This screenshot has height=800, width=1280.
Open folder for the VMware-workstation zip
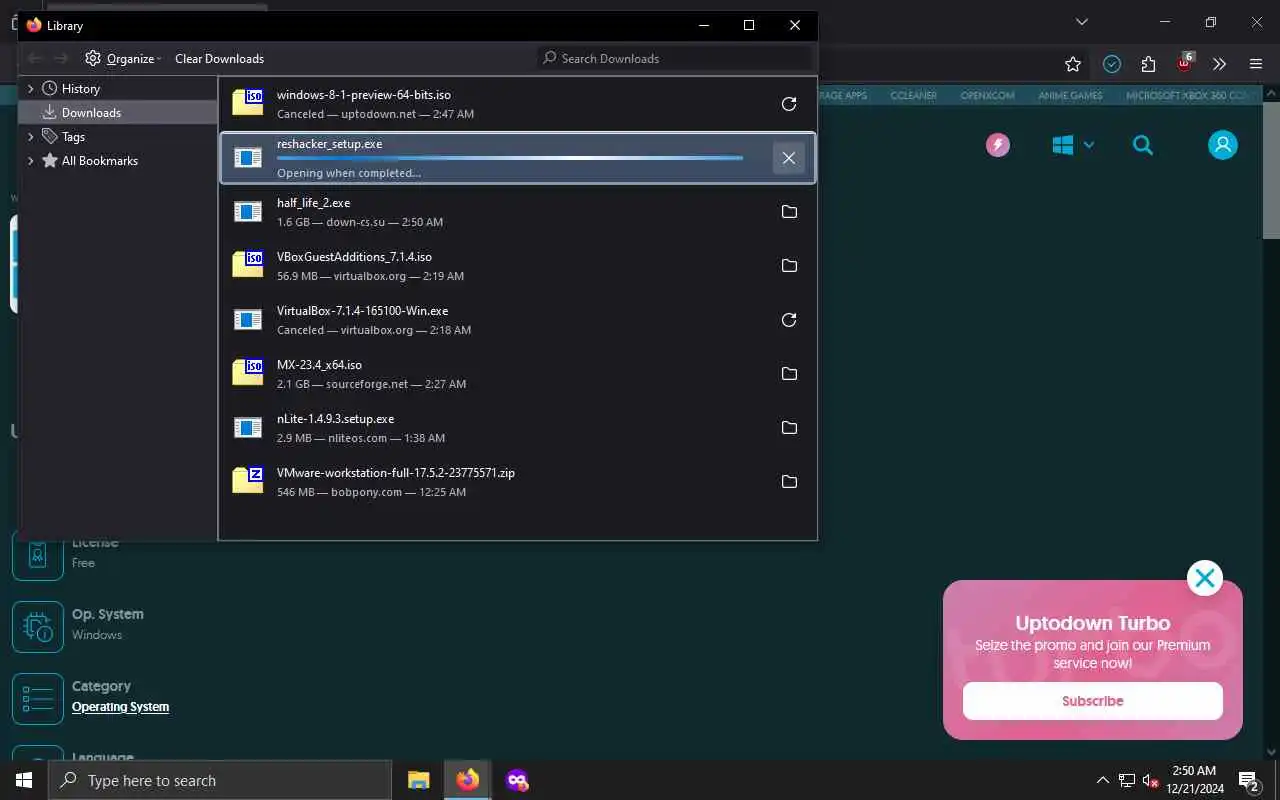click(x=789, y=482)
